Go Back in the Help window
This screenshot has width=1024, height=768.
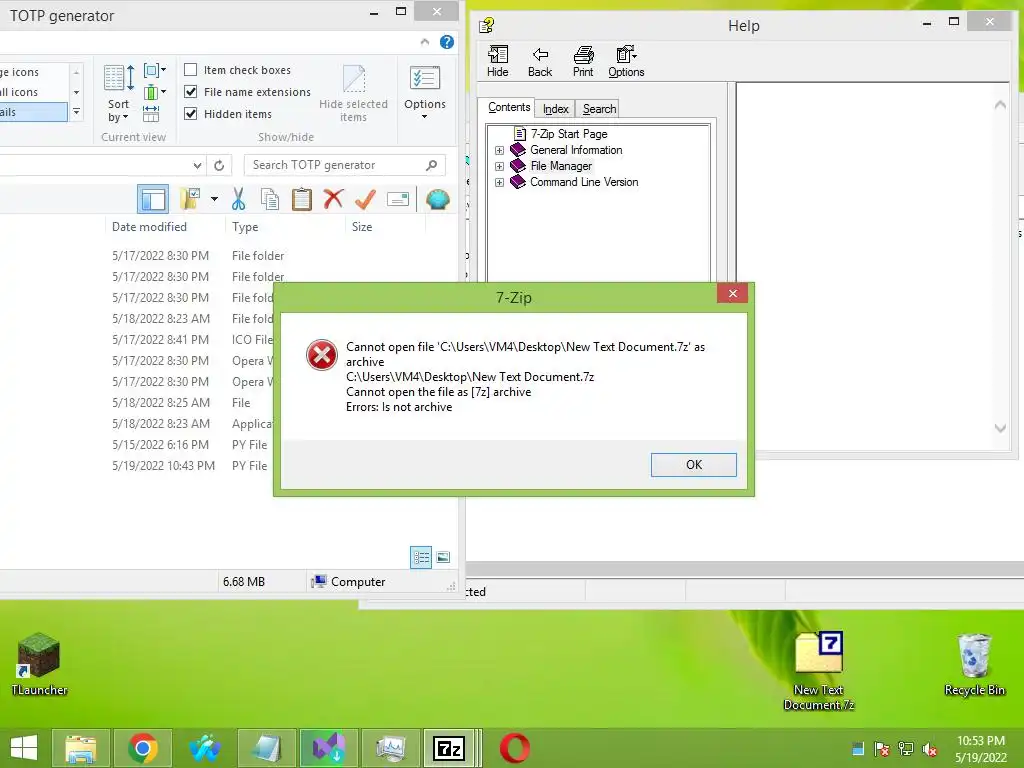539,61
